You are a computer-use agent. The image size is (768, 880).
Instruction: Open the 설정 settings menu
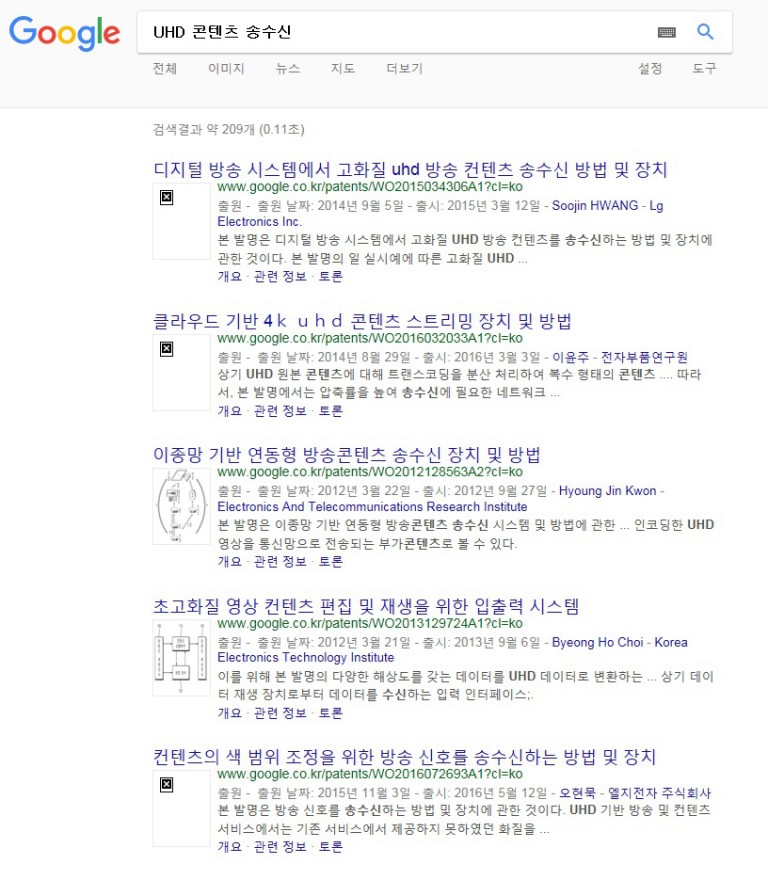(x=650, y=68)
